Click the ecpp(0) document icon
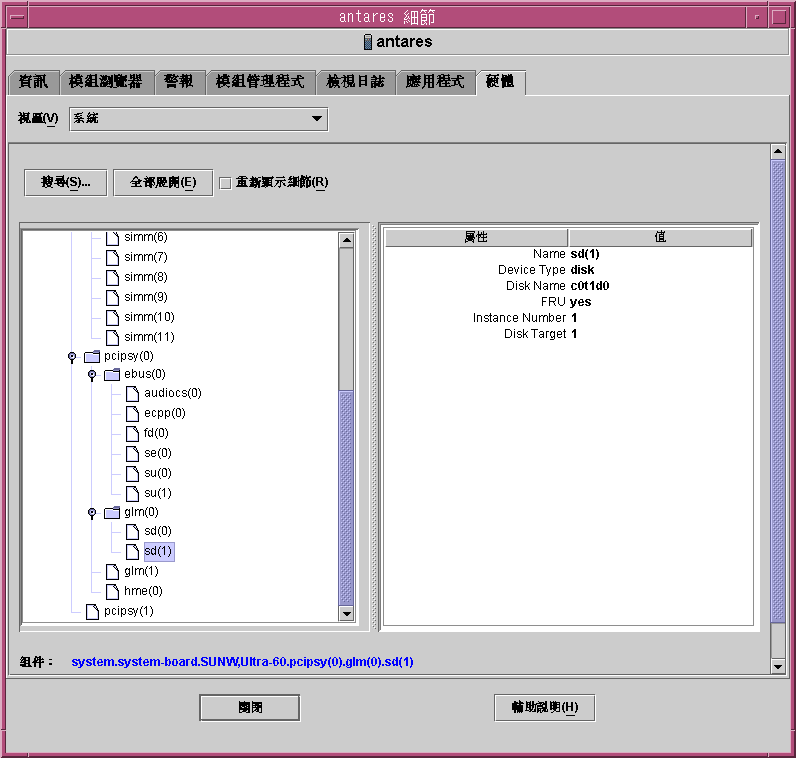 (x=132, y=414)
